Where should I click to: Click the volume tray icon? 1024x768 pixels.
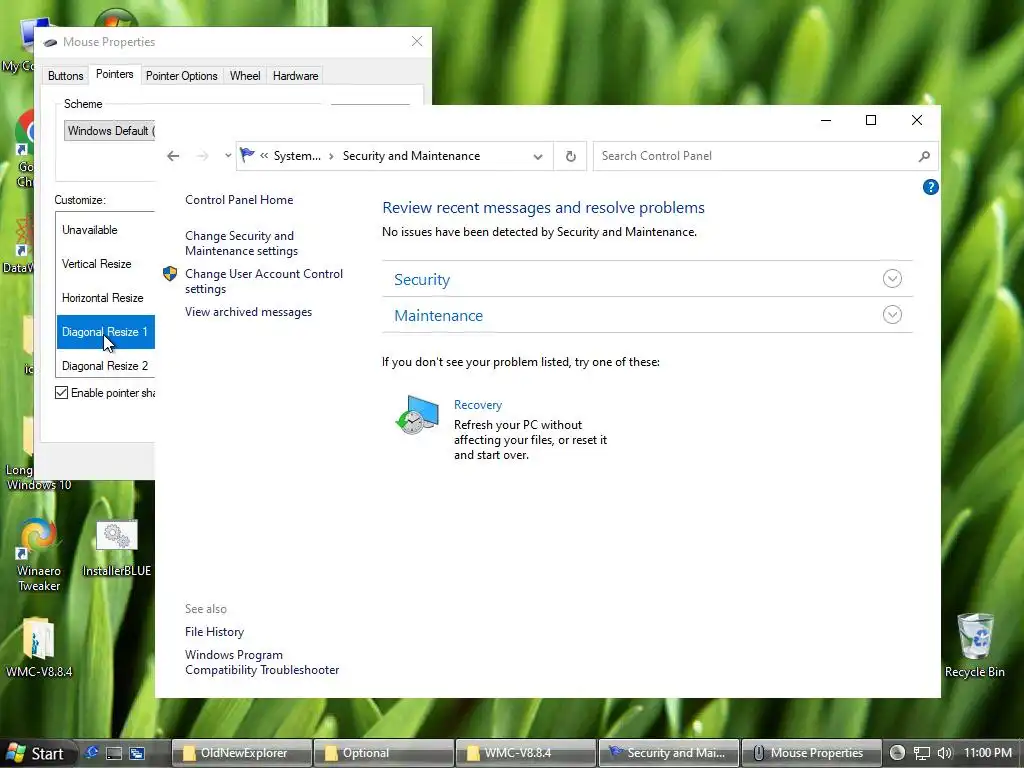[945, 753]
